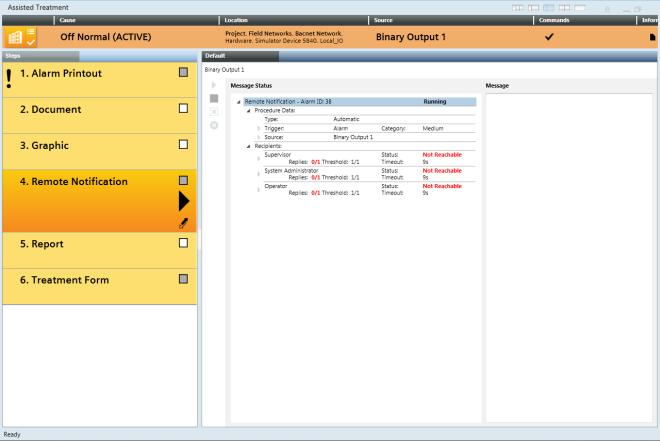Screen dimensions: 660x441
Task: Toggle the Report step checkbox
Action: click(183, 243)
